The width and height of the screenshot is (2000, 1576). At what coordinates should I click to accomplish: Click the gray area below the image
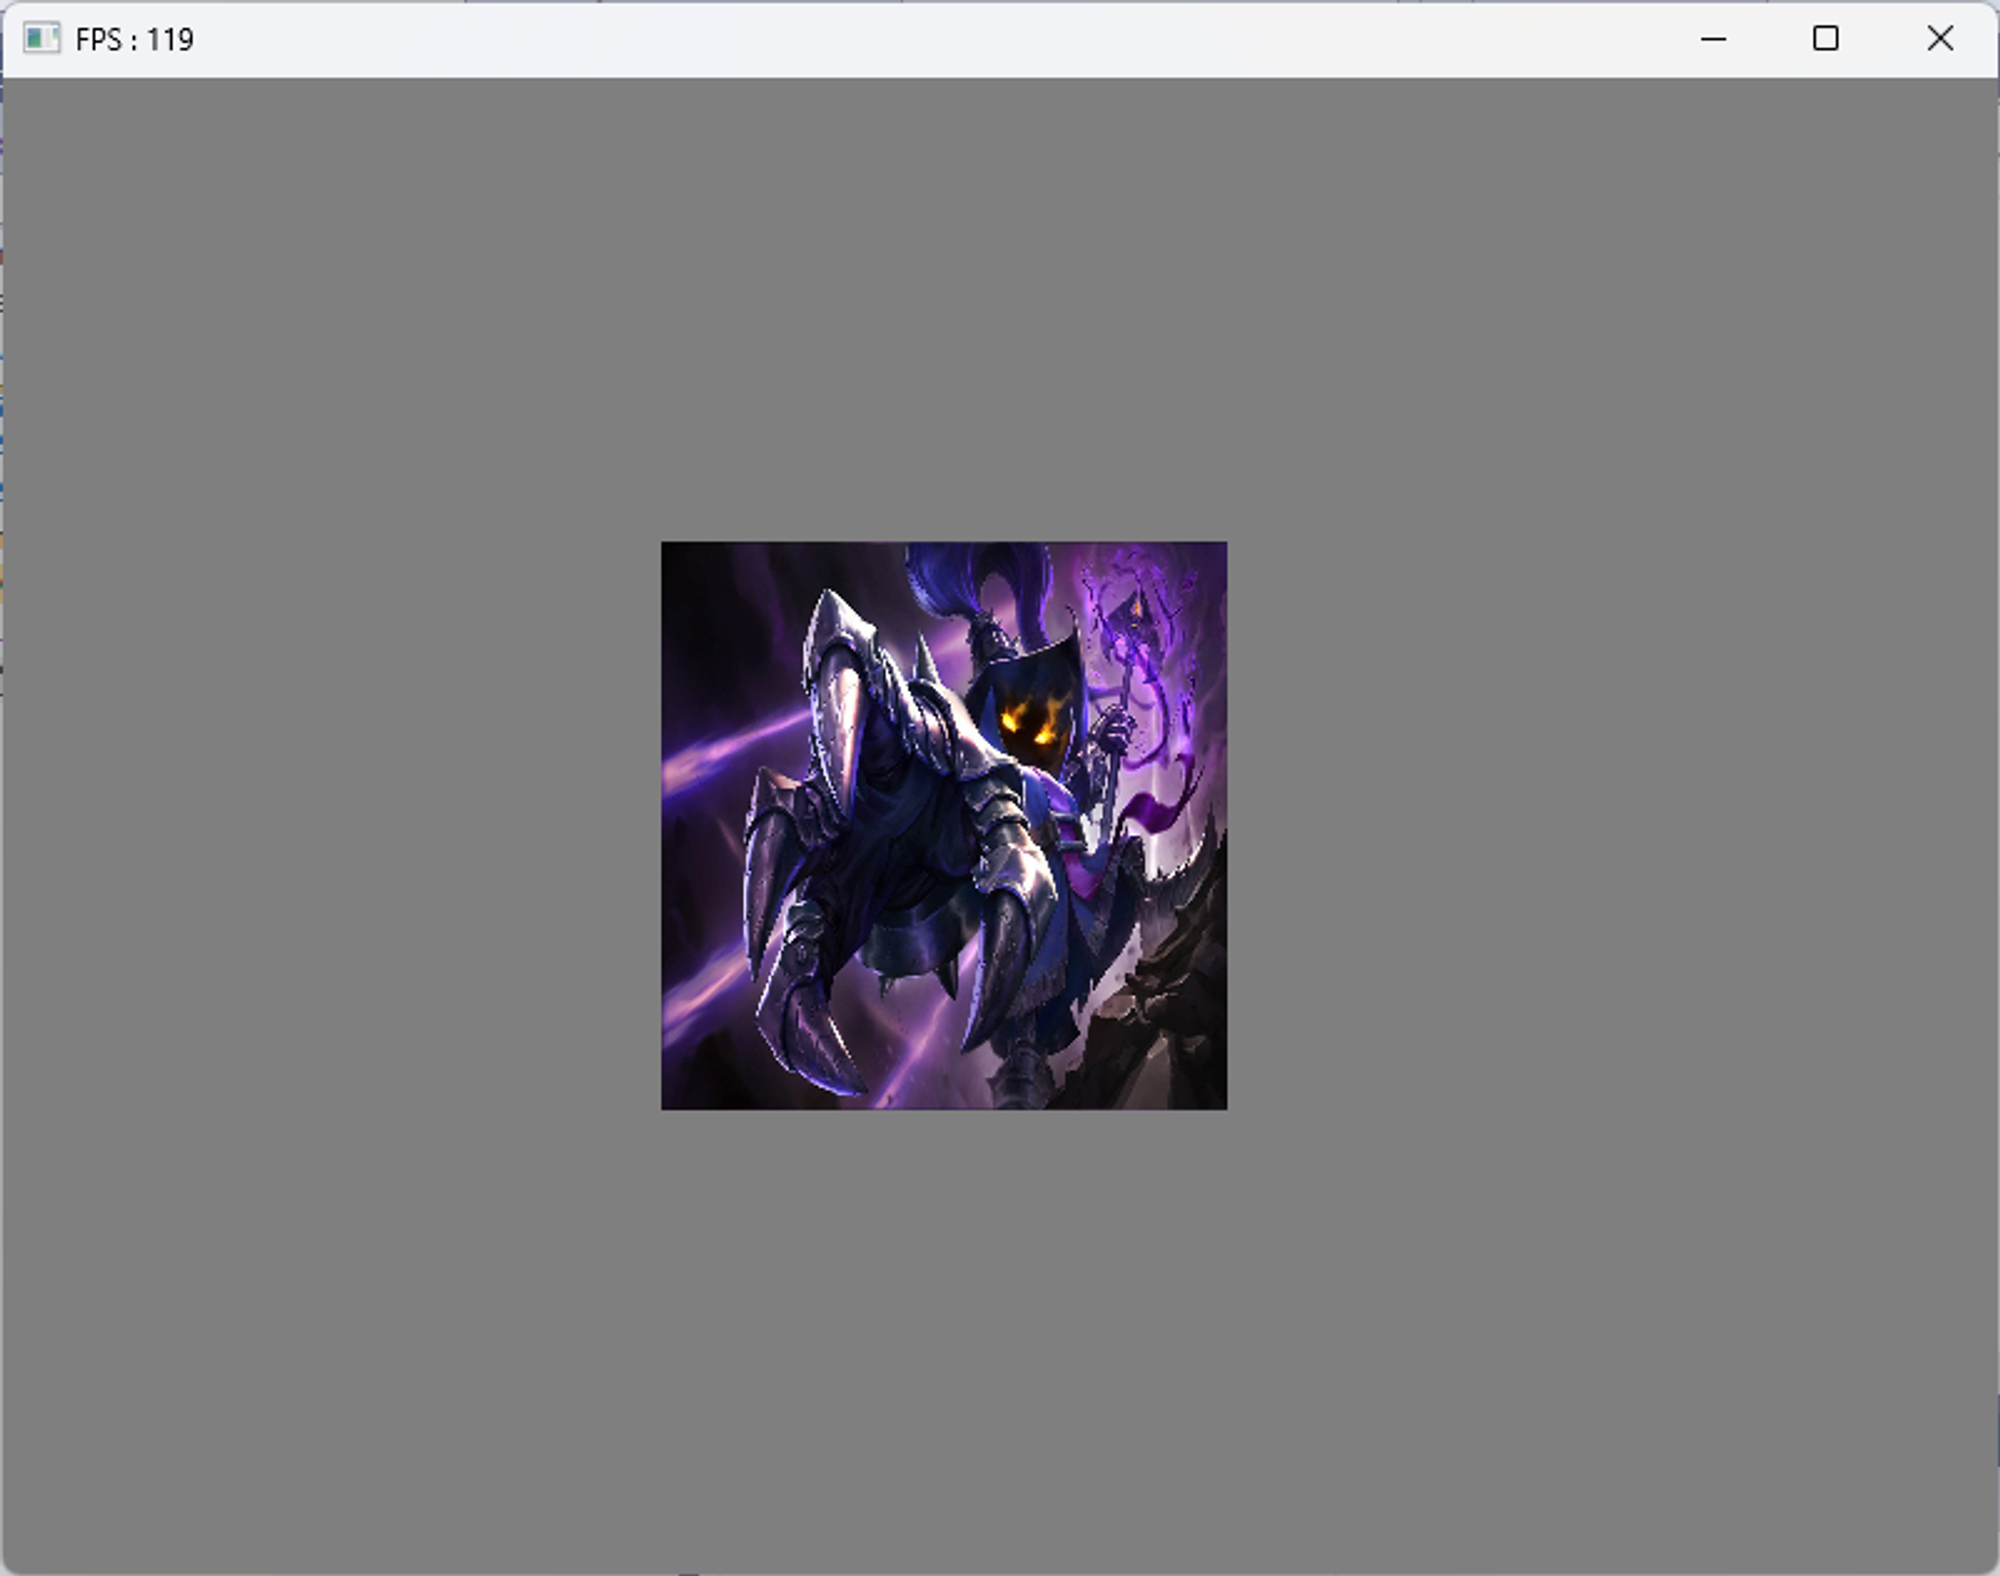[x=944, y=1340]
